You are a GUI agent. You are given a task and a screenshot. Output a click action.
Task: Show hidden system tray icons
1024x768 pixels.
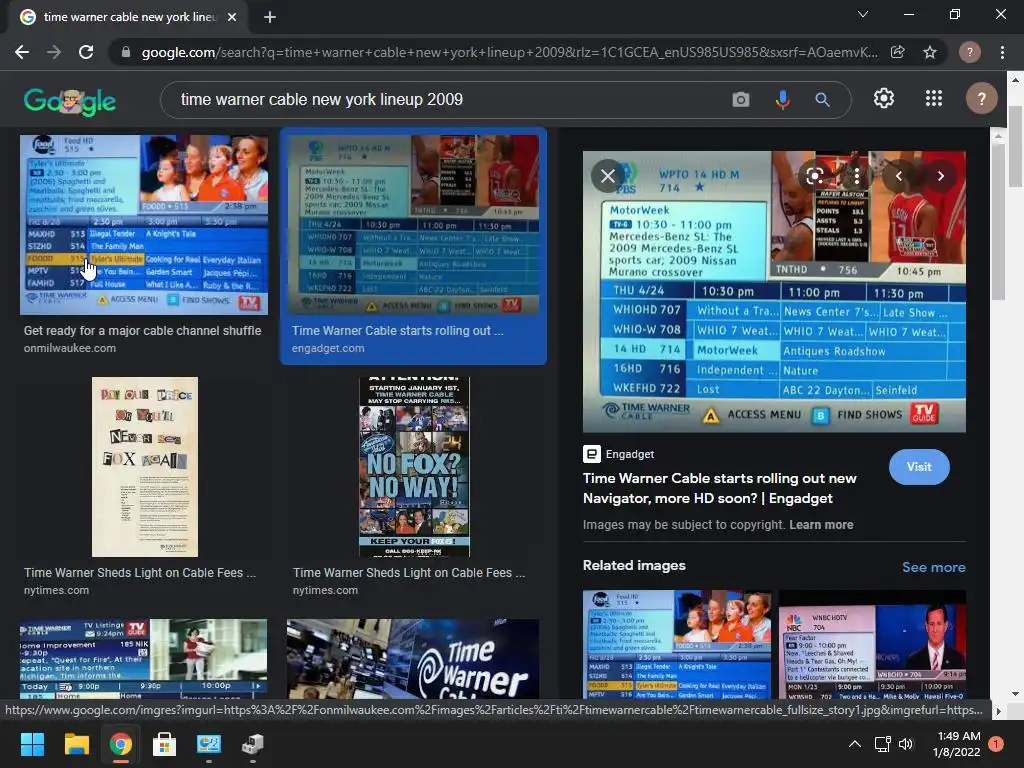[x=854, y=744]
